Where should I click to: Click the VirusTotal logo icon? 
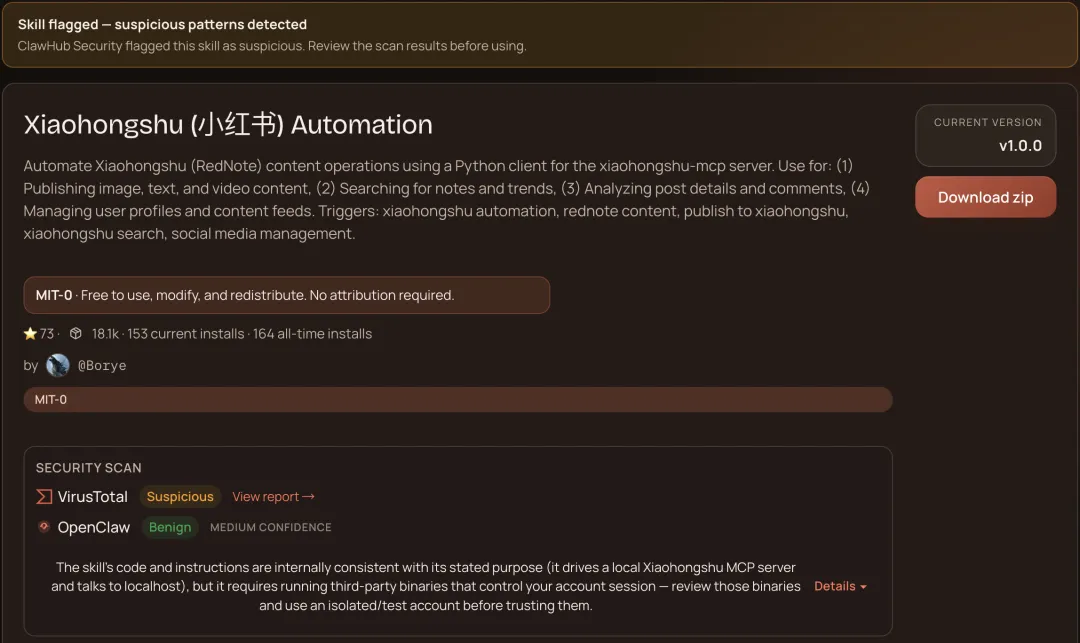tap(44, 496)
